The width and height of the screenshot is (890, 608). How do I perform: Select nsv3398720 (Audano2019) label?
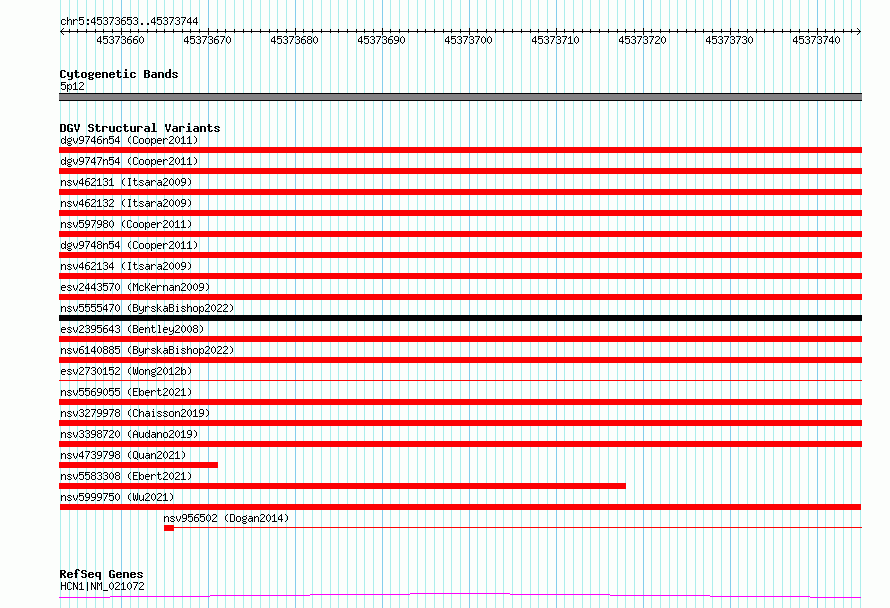pyautogui.click(x=129, y=434)
